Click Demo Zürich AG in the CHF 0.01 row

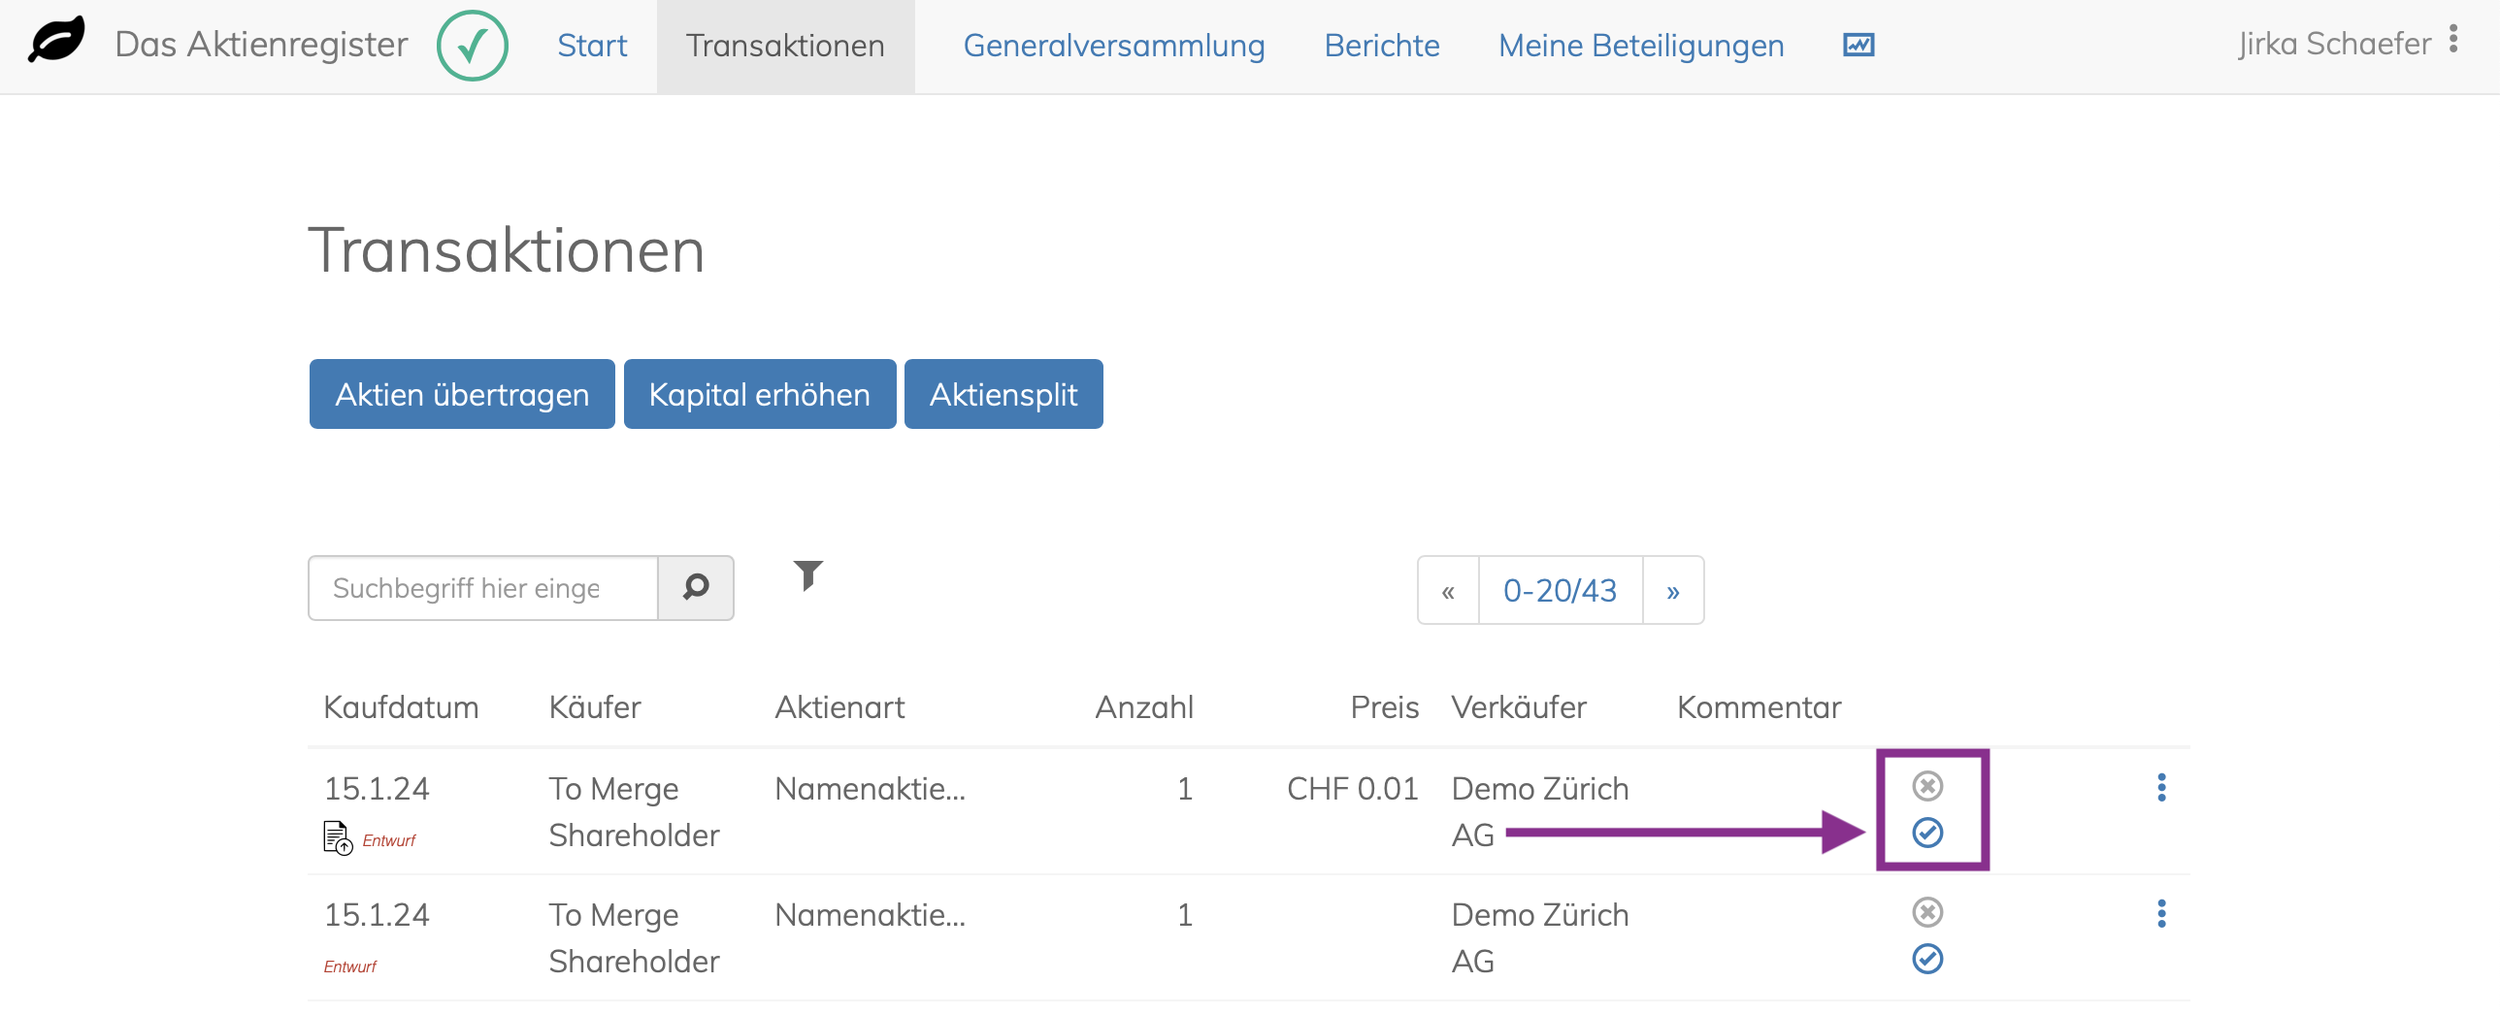[1539, 811]
